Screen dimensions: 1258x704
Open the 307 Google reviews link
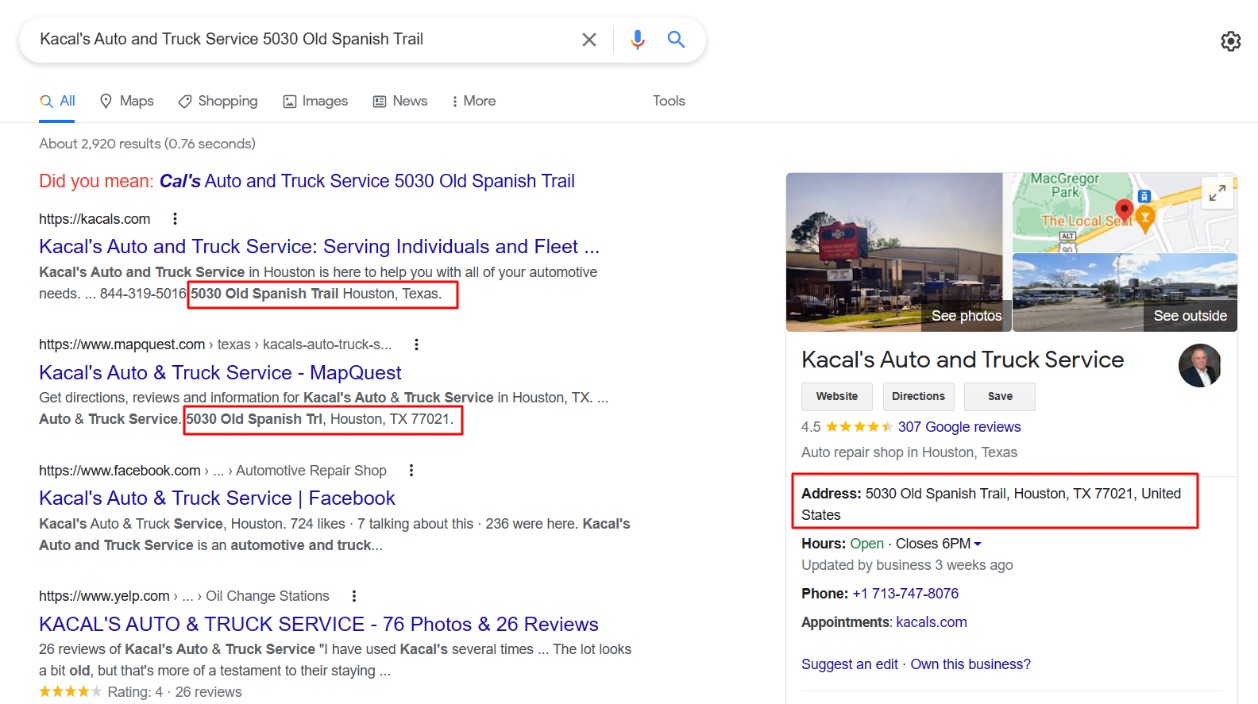click(x=958, y=427)
